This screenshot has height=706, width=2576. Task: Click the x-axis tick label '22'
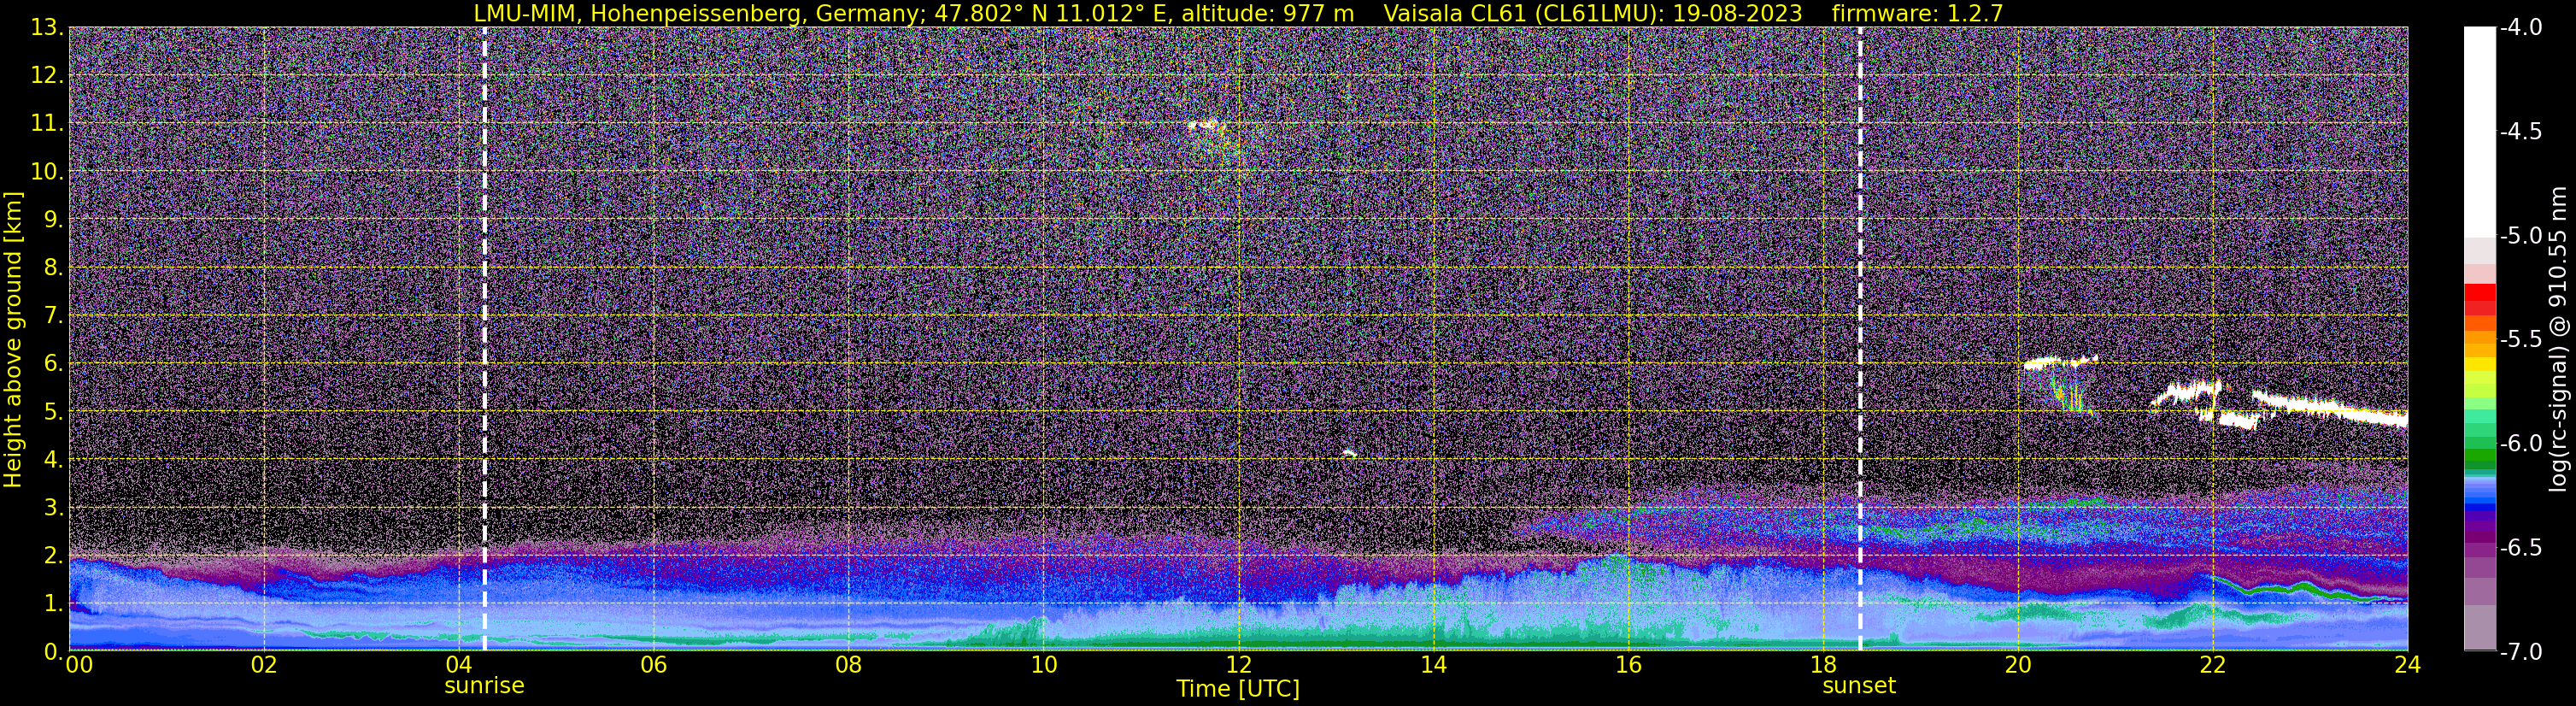[2213, 665]
